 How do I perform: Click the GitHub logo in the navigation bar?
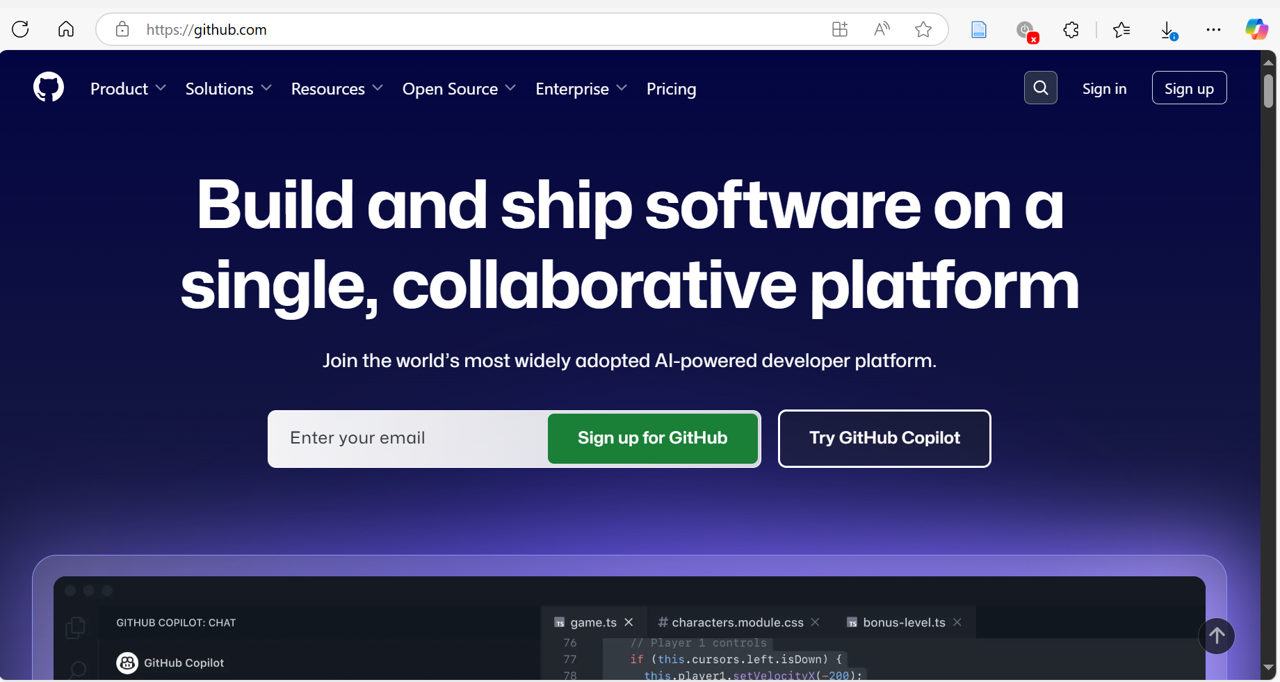[48, 87]
